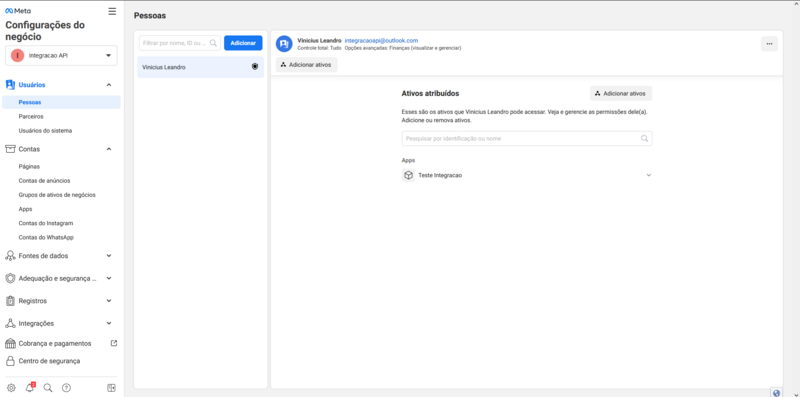The image size is (800, 397).
Task: Click the Meta logo
Action: pyautogui.click(x=18, y=11)
